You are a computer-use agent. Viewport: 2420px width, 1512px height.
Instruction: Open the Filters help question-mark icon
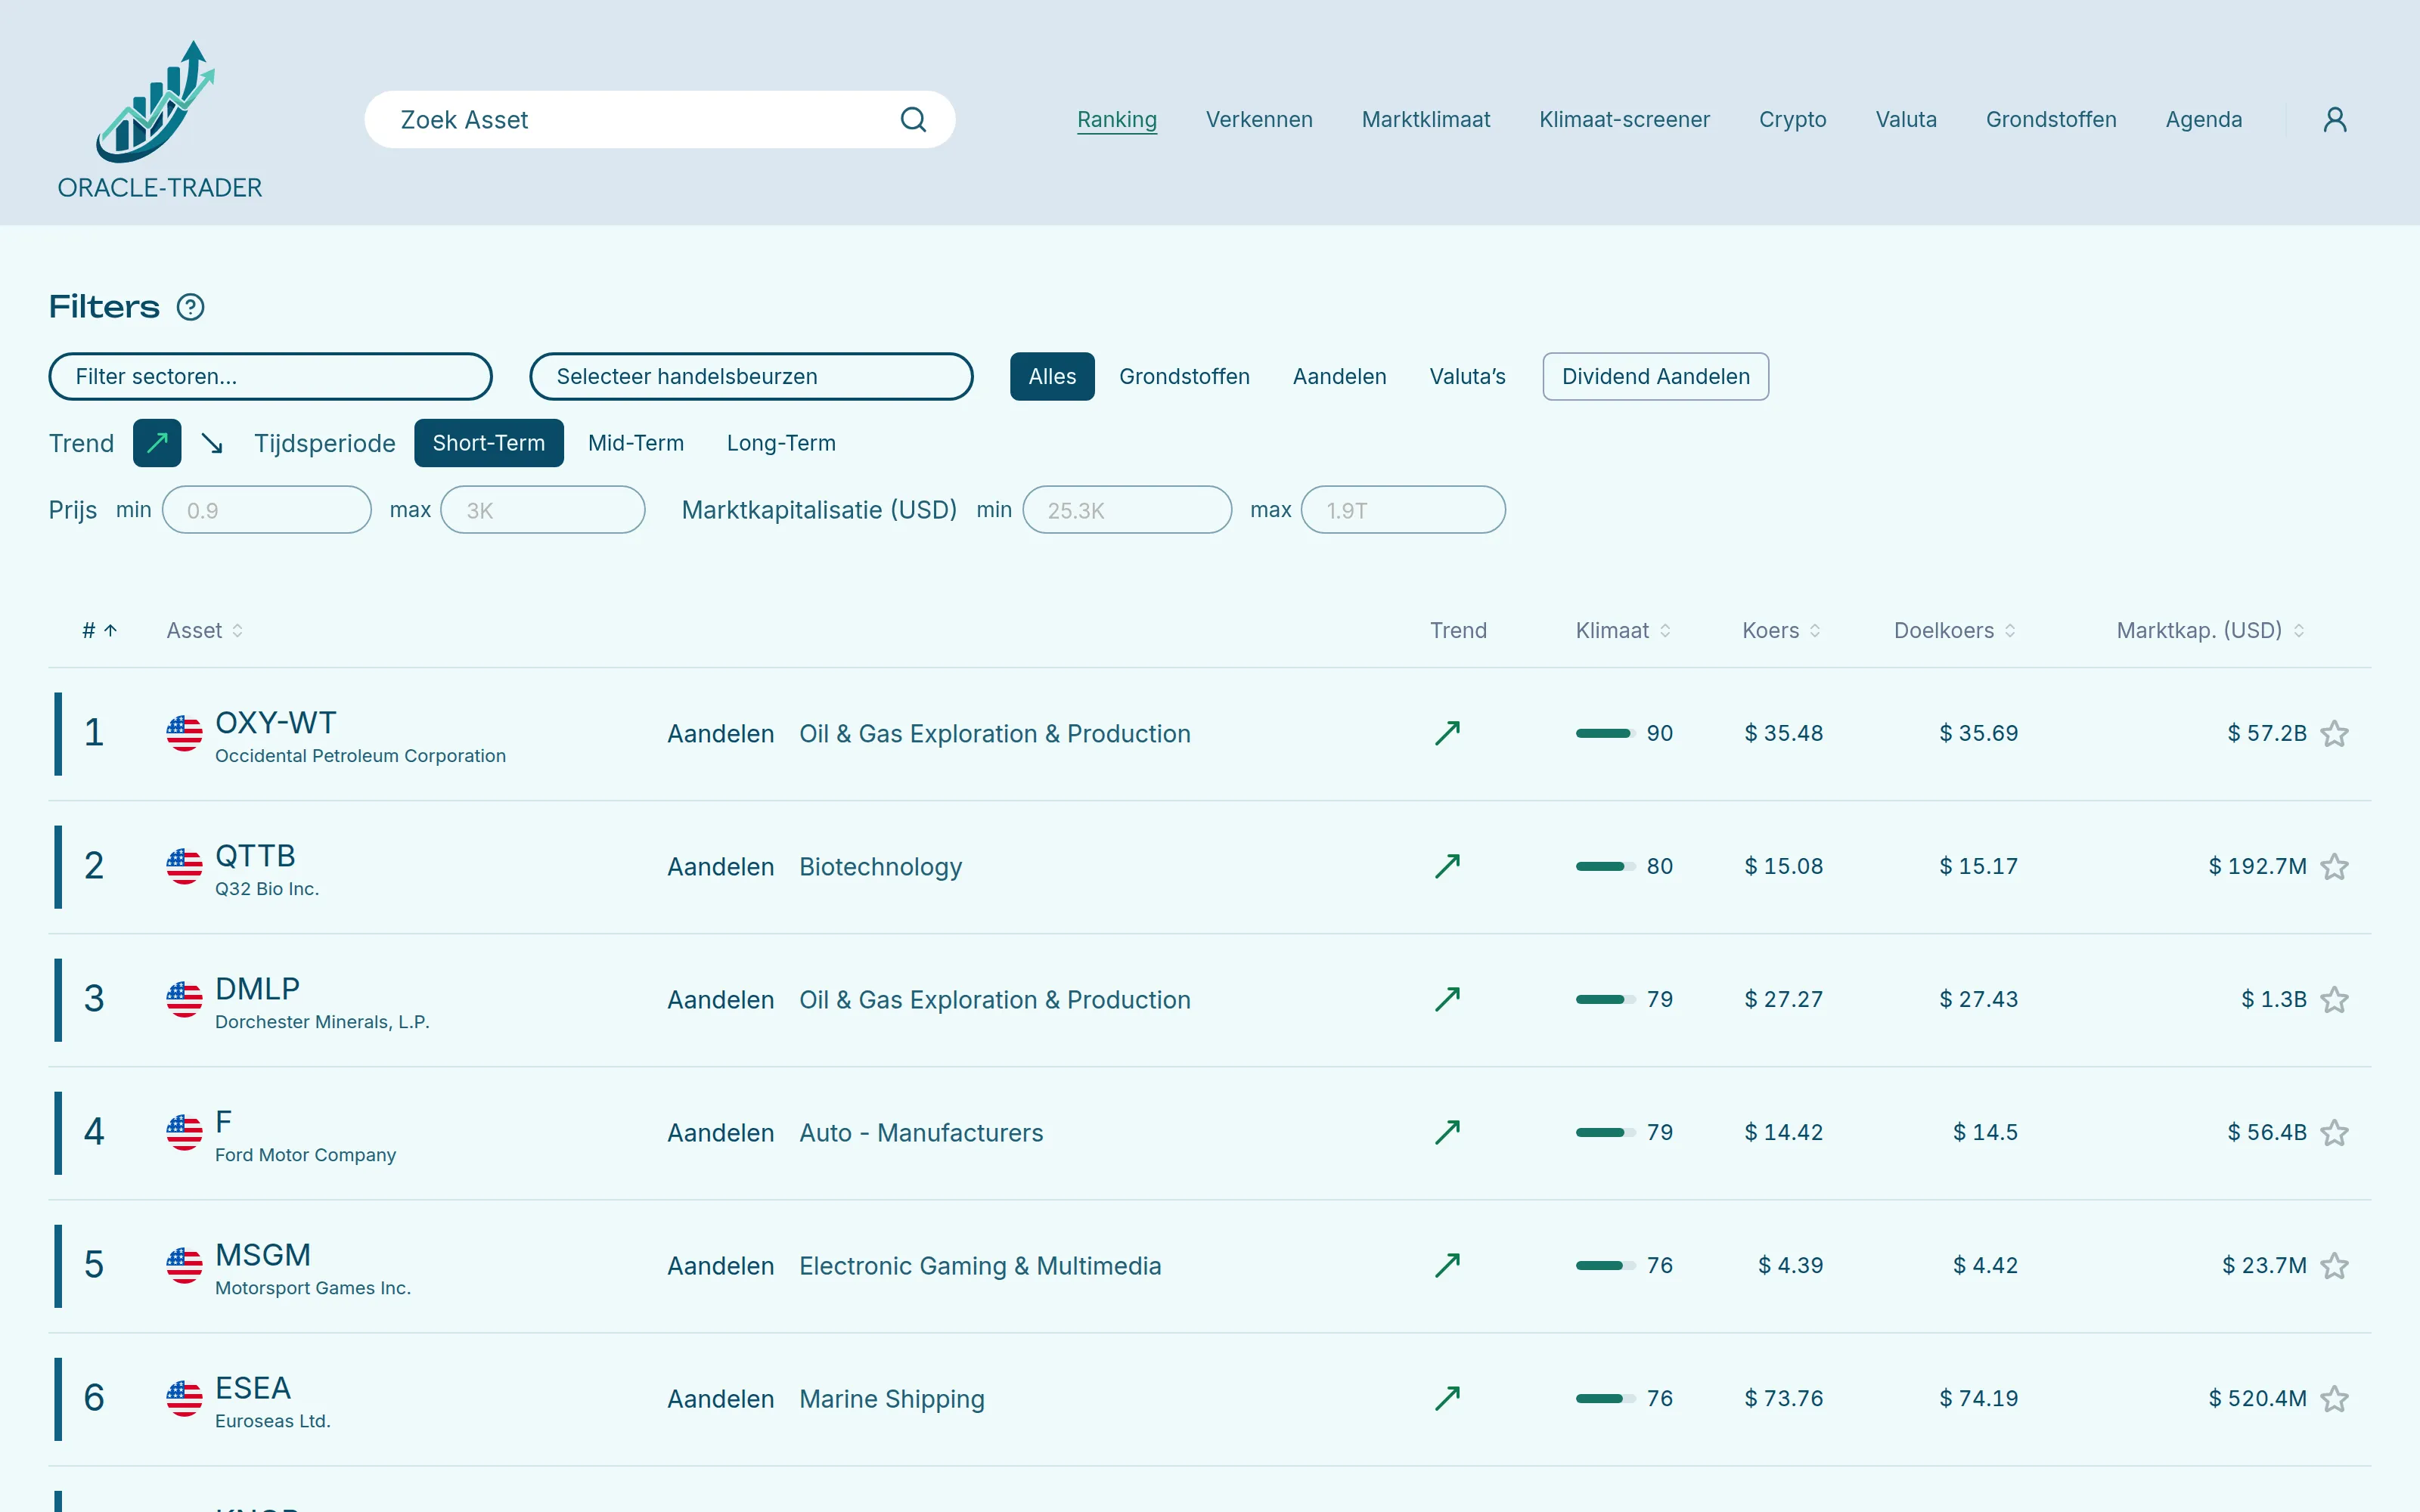tap(190, 307)
